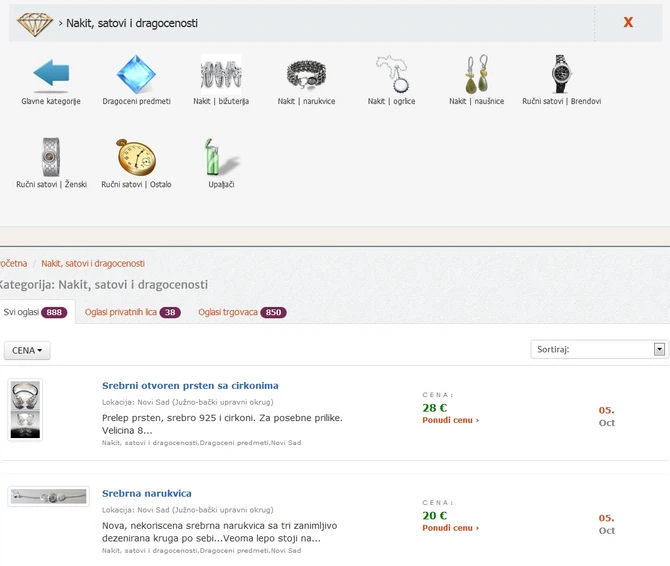Close the category panel with red X
670x566 pixels.
pyautogui.click(x=628, y=22)
